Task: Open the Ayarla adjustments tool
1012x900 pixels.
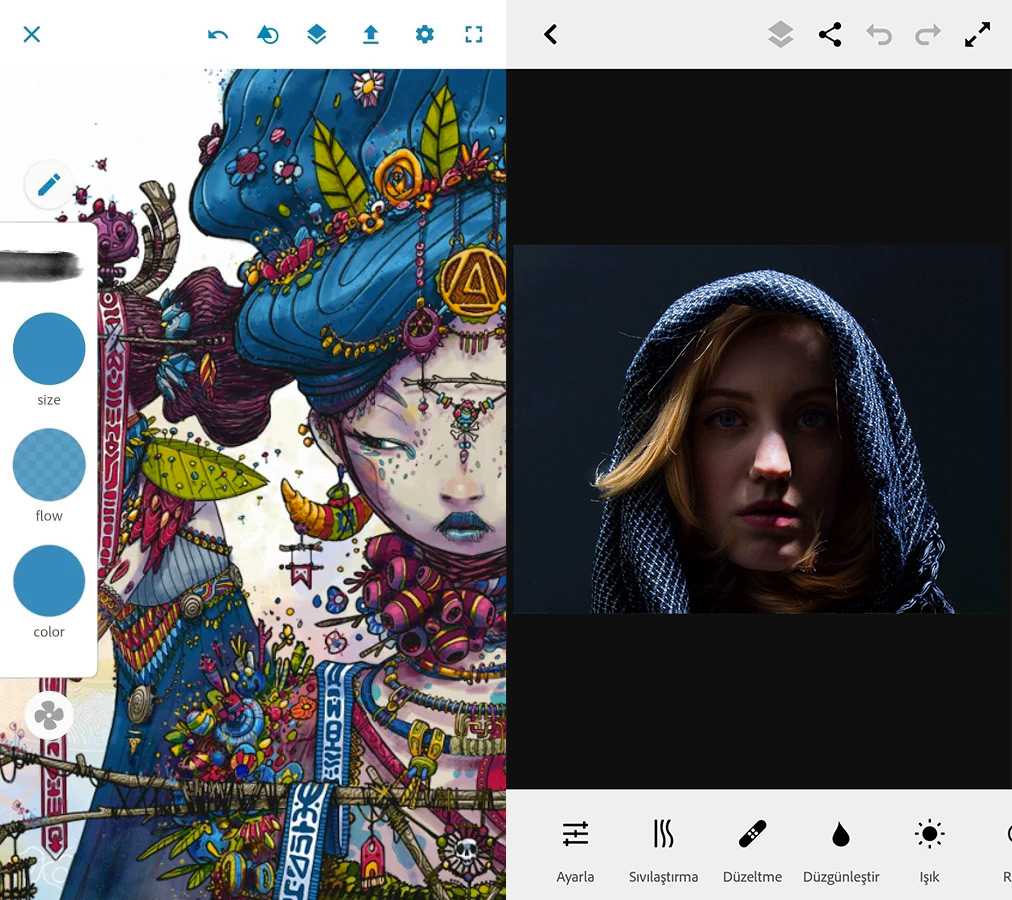Action: coord(575,851)
